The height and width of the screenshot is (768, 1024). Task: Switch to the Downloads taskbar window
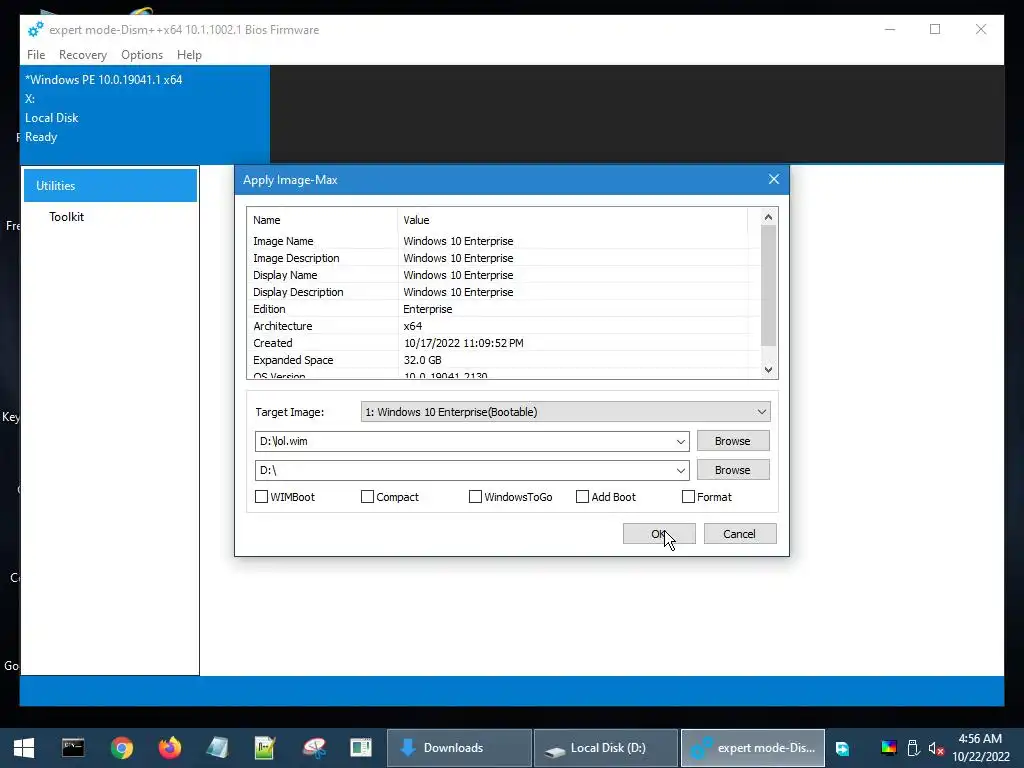pyautogui.click(x=459, y=748)
